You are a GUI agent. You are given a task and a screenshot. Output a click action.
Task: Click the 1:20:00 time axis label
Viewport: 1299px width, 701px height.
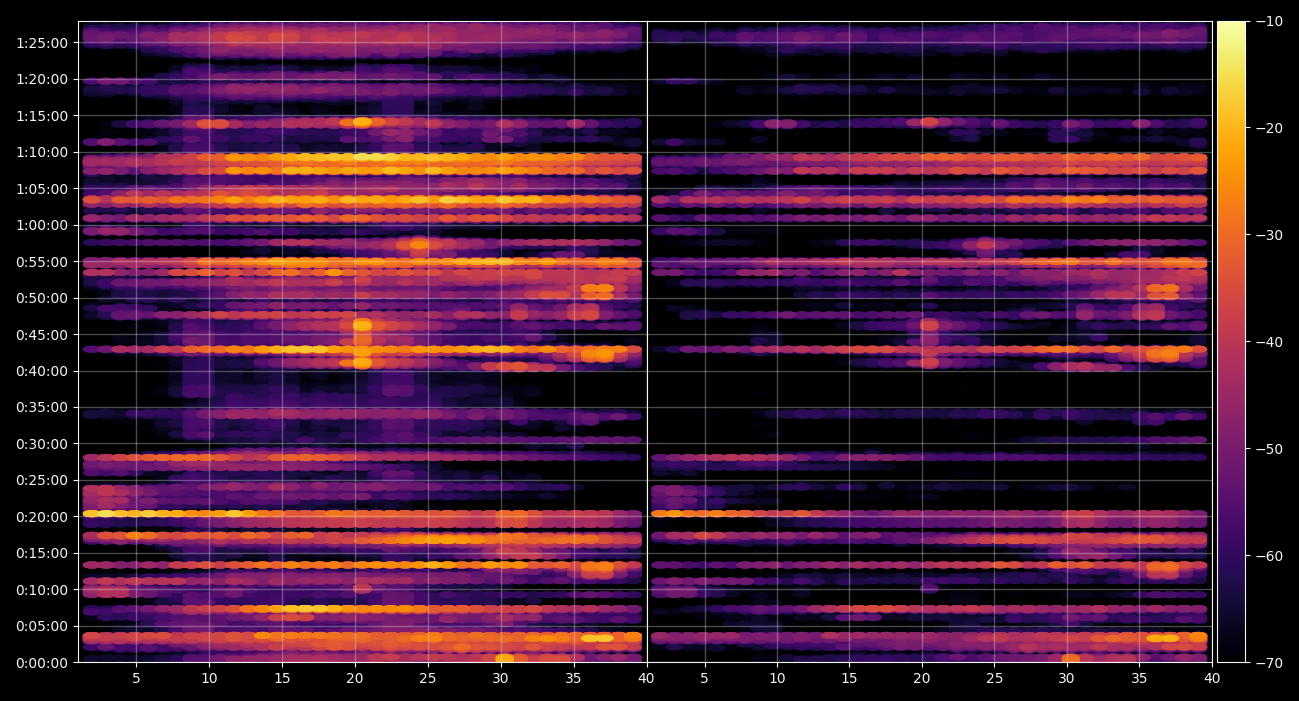(x=42, y=79)
